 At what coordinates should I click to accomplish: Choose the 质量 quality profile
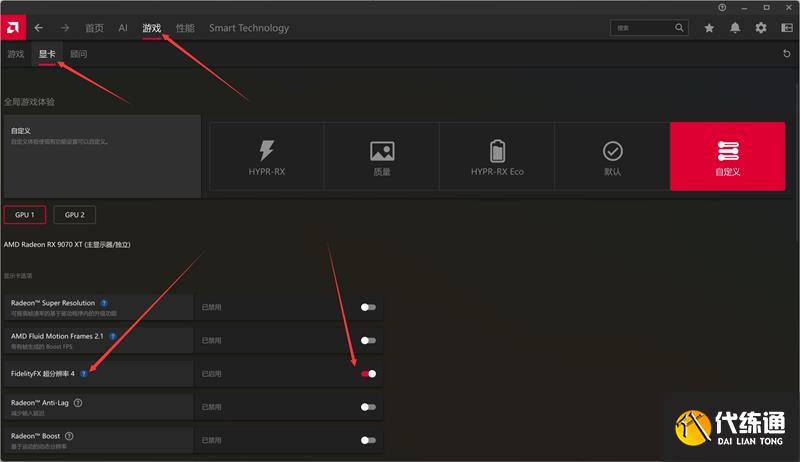382,157
